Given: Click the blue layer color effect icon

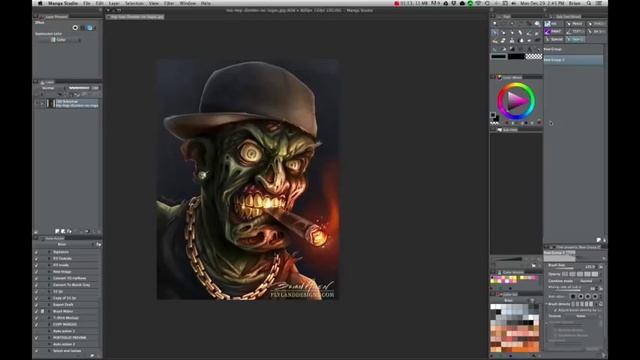Looking at the screenshot, I should tap(90, 28).
